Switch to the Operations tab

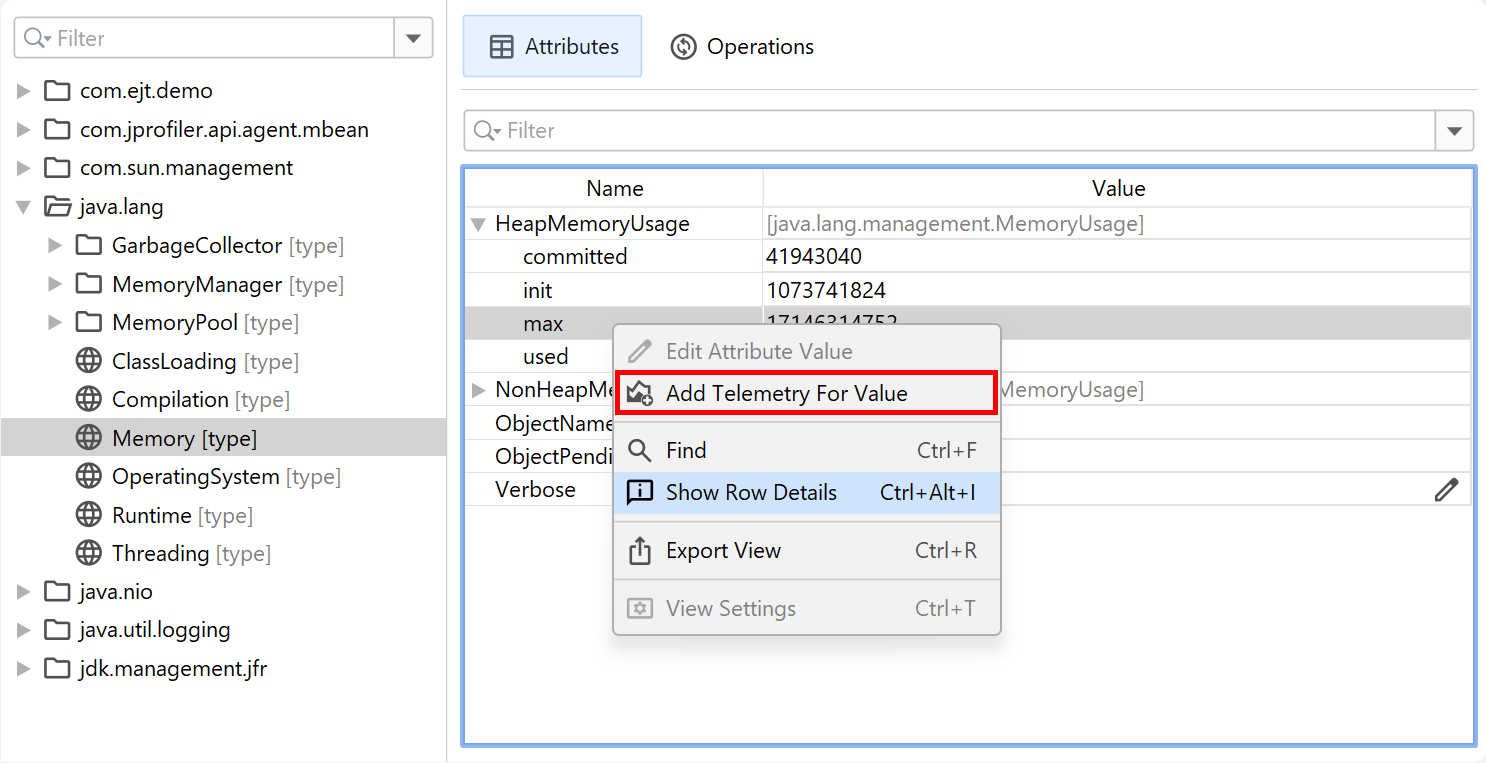point(742,47)
